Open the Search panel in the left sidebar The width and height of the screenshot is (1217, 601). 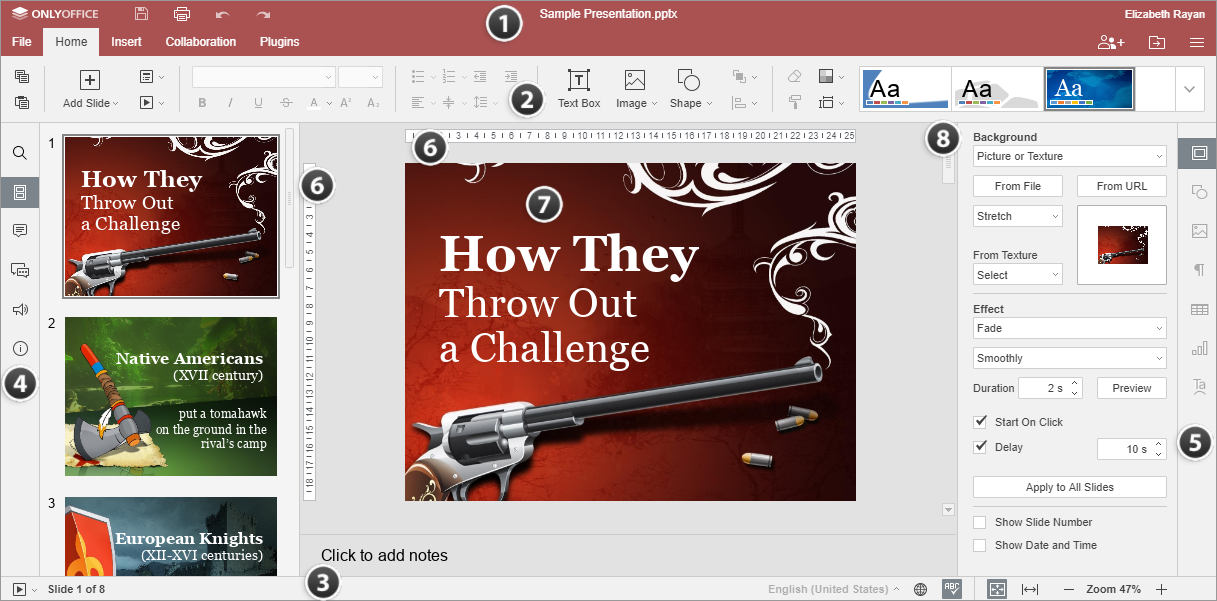(x=20, y=152)
